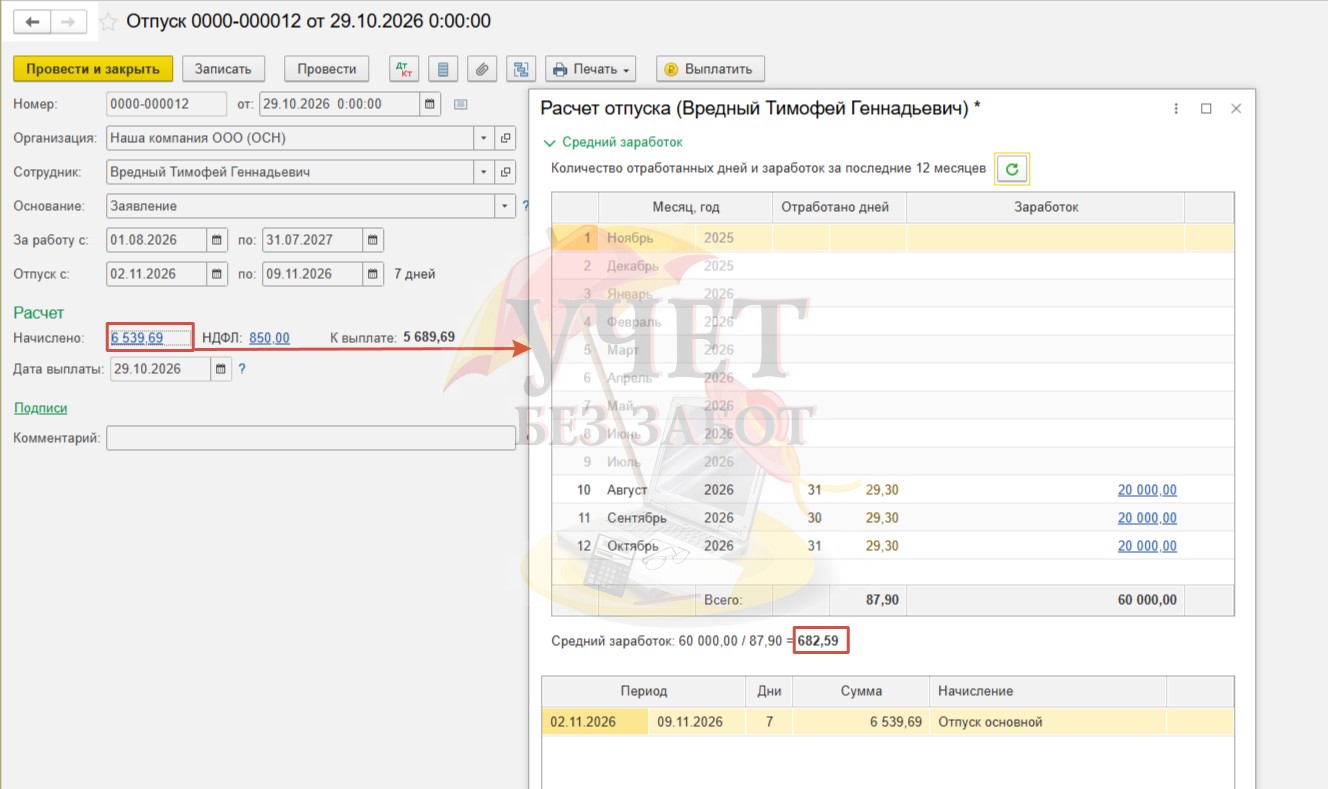Expand the Основание dropdown list
Image resolution: width=1328 pixels, height=789 pixels.
506,206
